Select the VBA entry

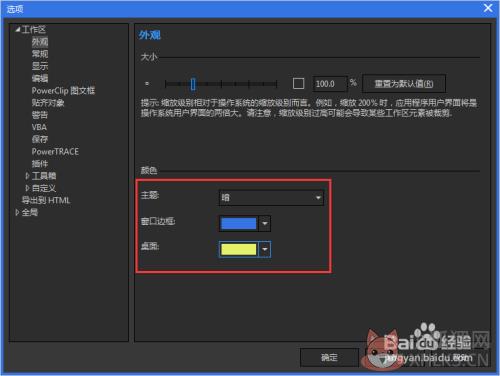tap(39, 127)
